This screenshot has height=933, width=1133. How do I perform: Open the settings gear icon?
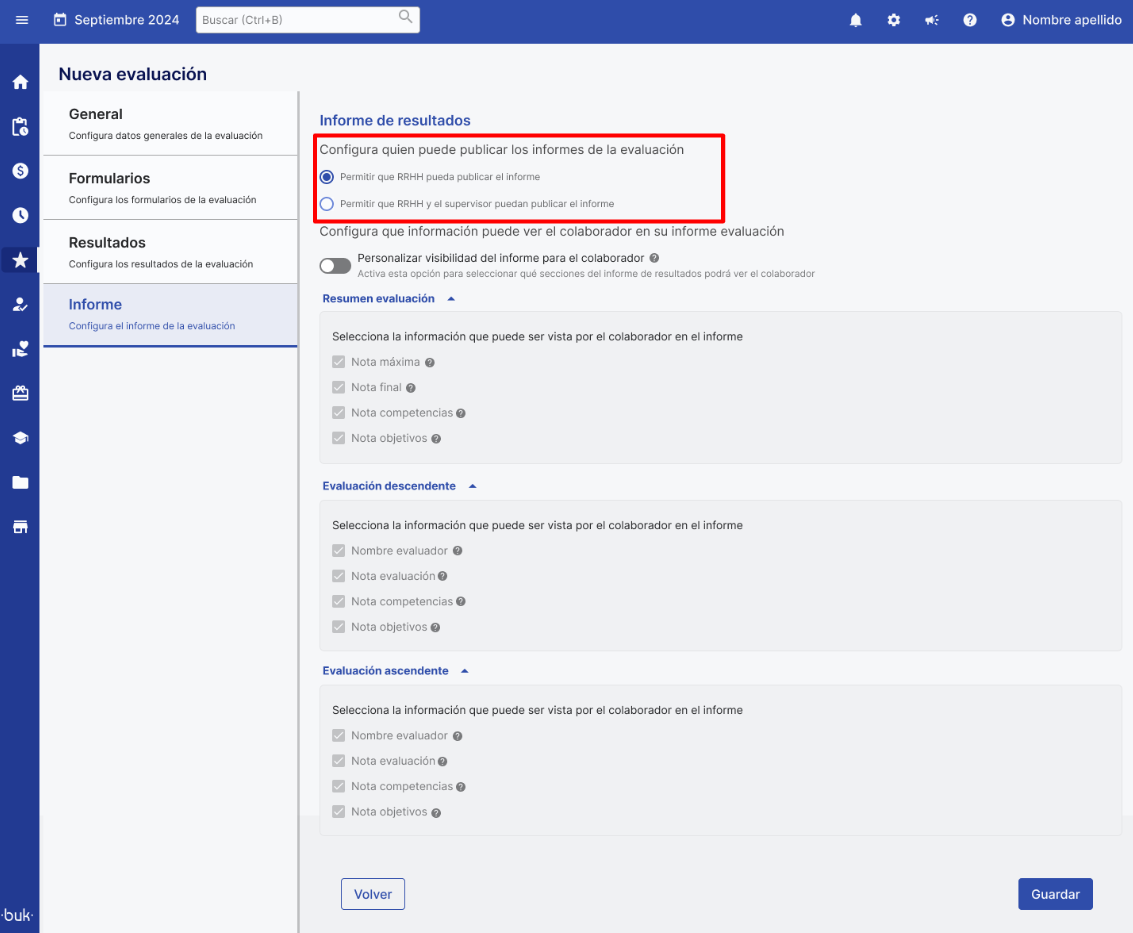894,20
